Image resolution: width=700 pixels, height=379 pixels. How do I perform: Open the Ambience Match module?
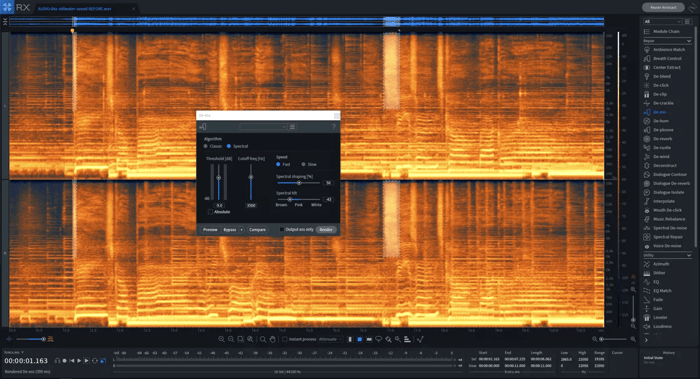[664, 50]
